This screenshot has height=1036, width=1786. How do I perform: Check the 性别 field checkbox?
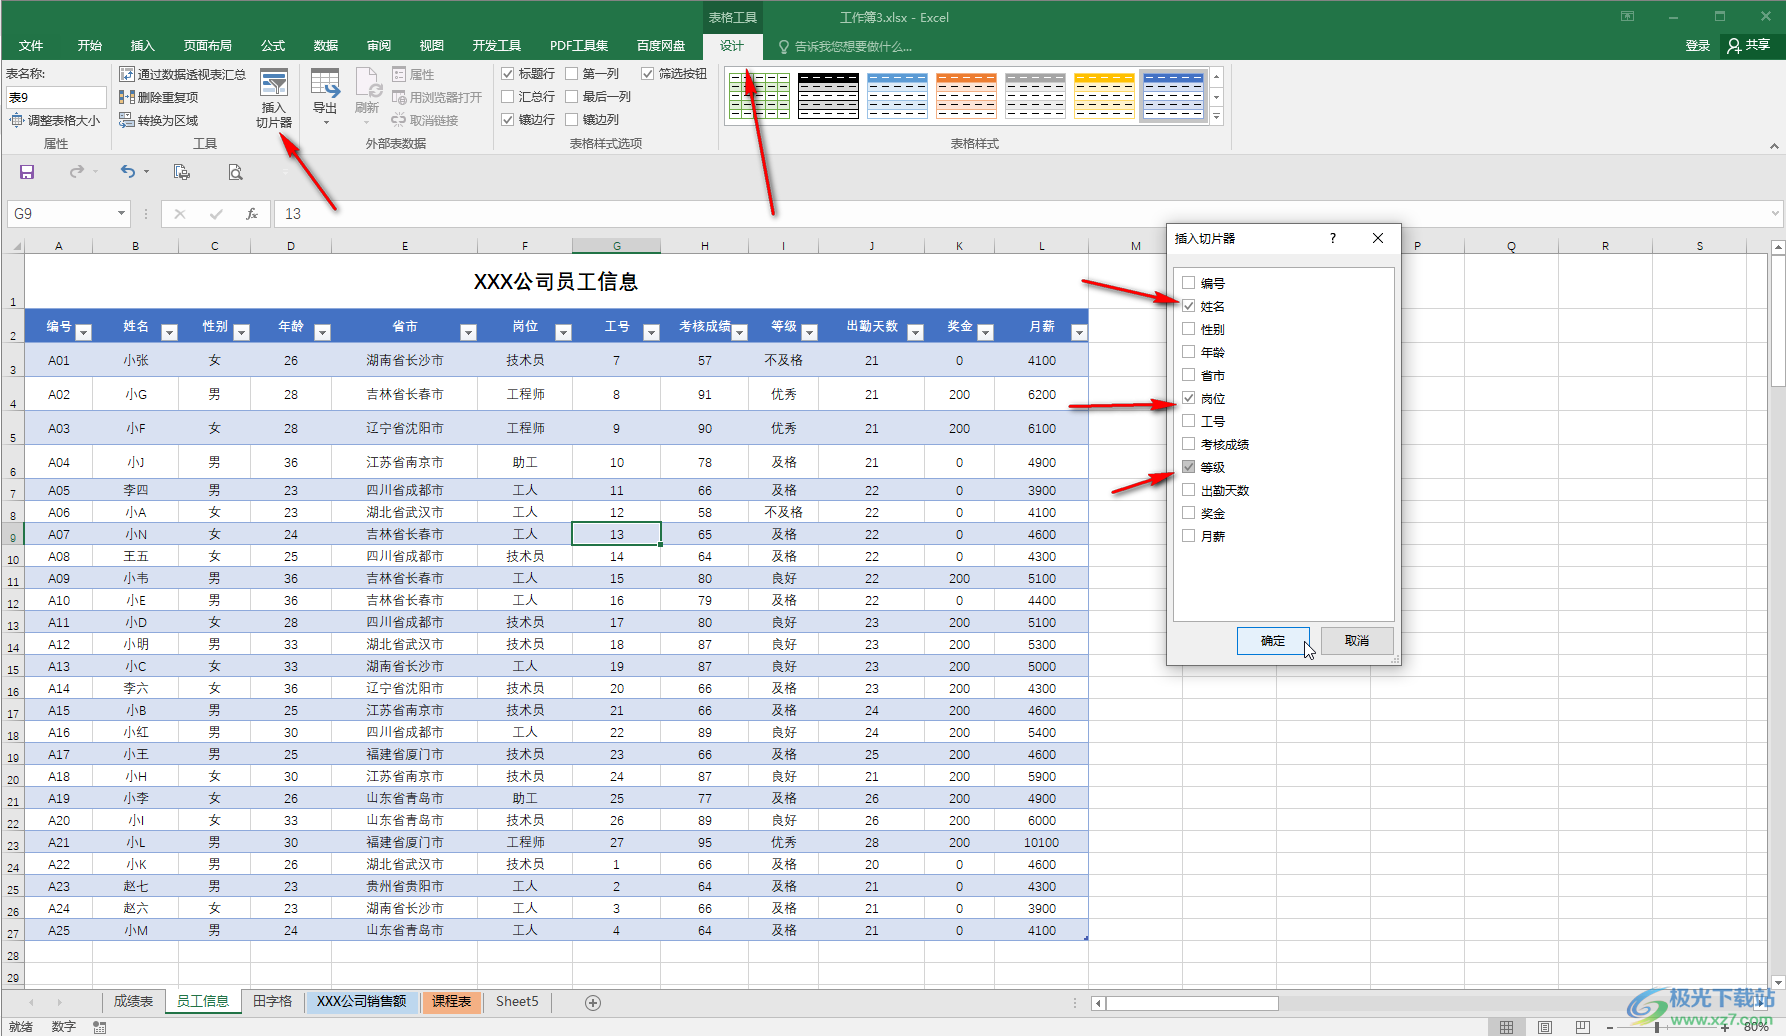click(1189, 329)
